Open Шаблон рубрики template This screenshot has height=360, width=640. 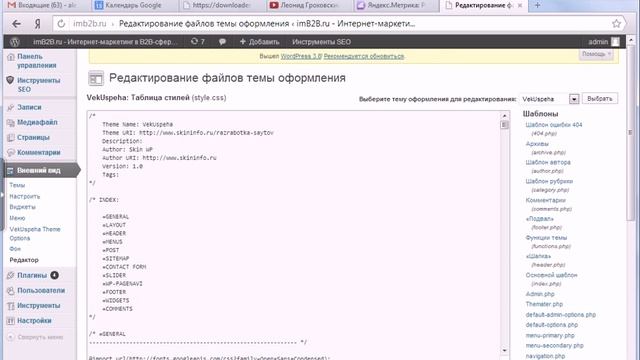549,181
